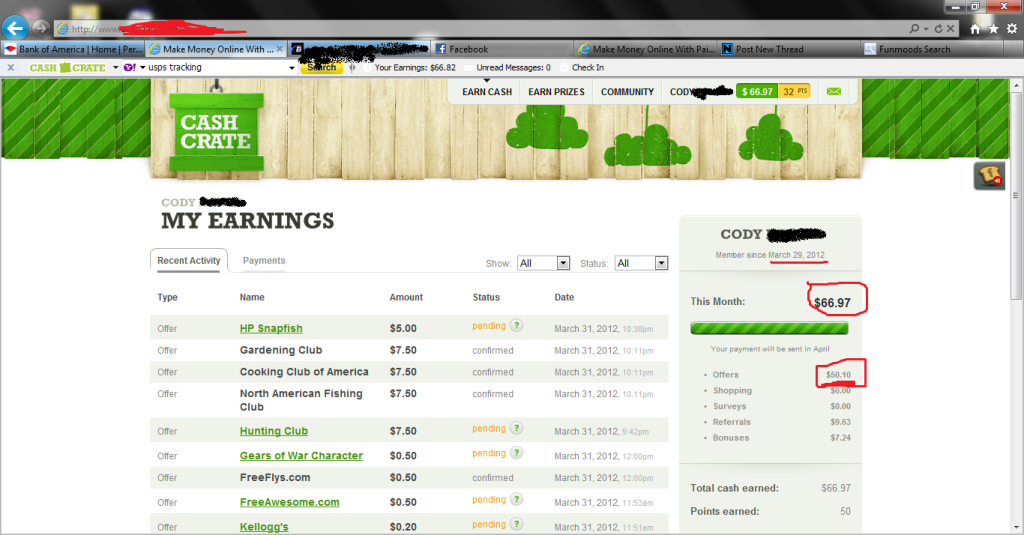This screenshot has width=1024, height=535.
Task: Click help icon beside Hunting Club pending
Action: click(517, 428)
